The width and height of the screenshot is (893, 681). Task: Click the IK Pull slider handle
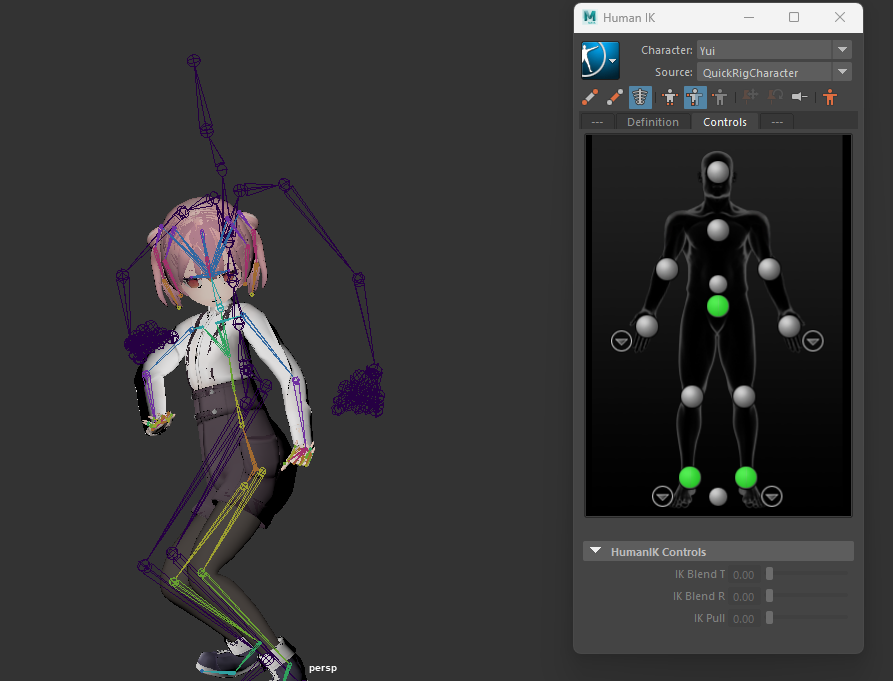[x=769, y=617]
